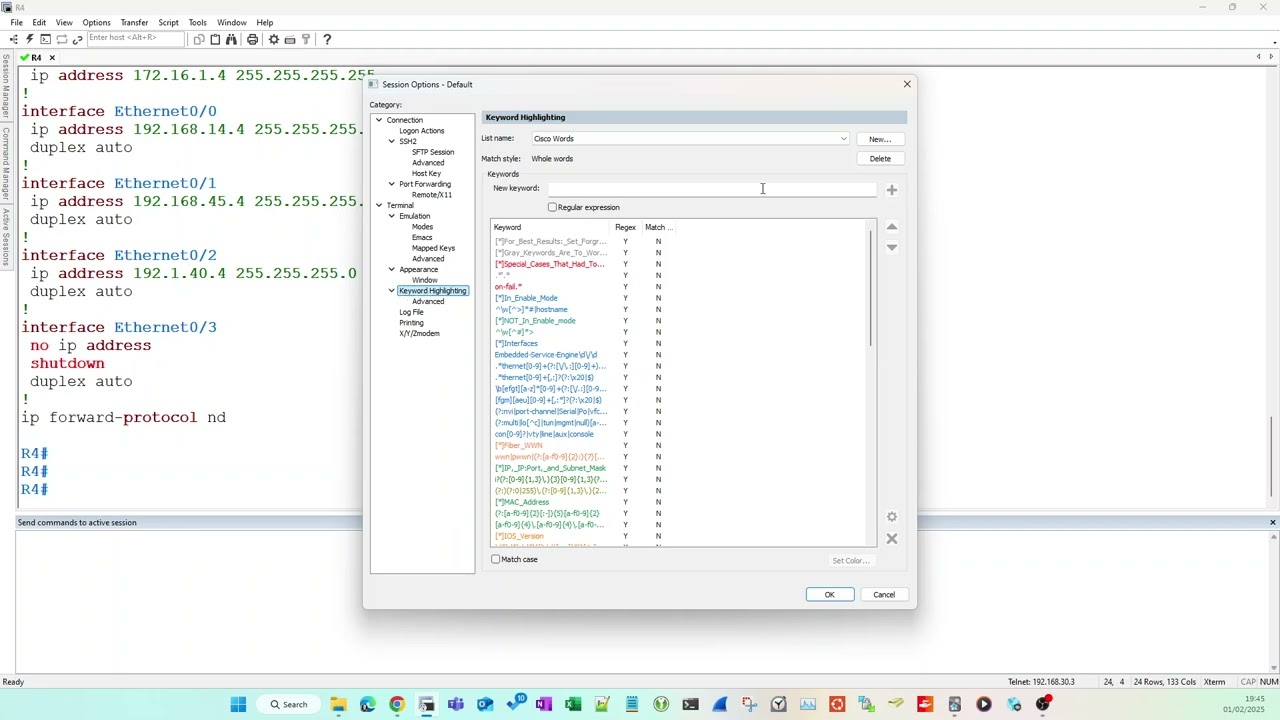
Task: Open the File menu
Action: coord(16,22)
